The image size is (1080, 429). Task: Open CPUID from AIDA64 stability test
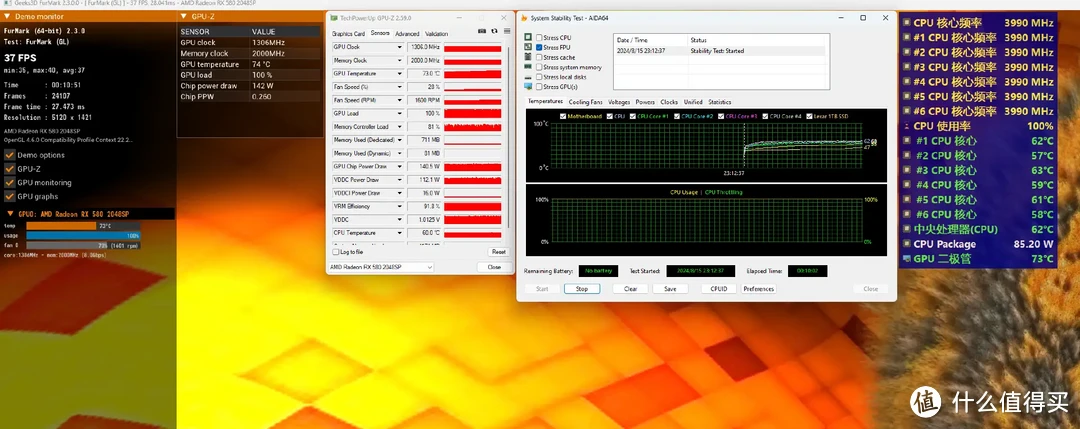tap(718, 289)
